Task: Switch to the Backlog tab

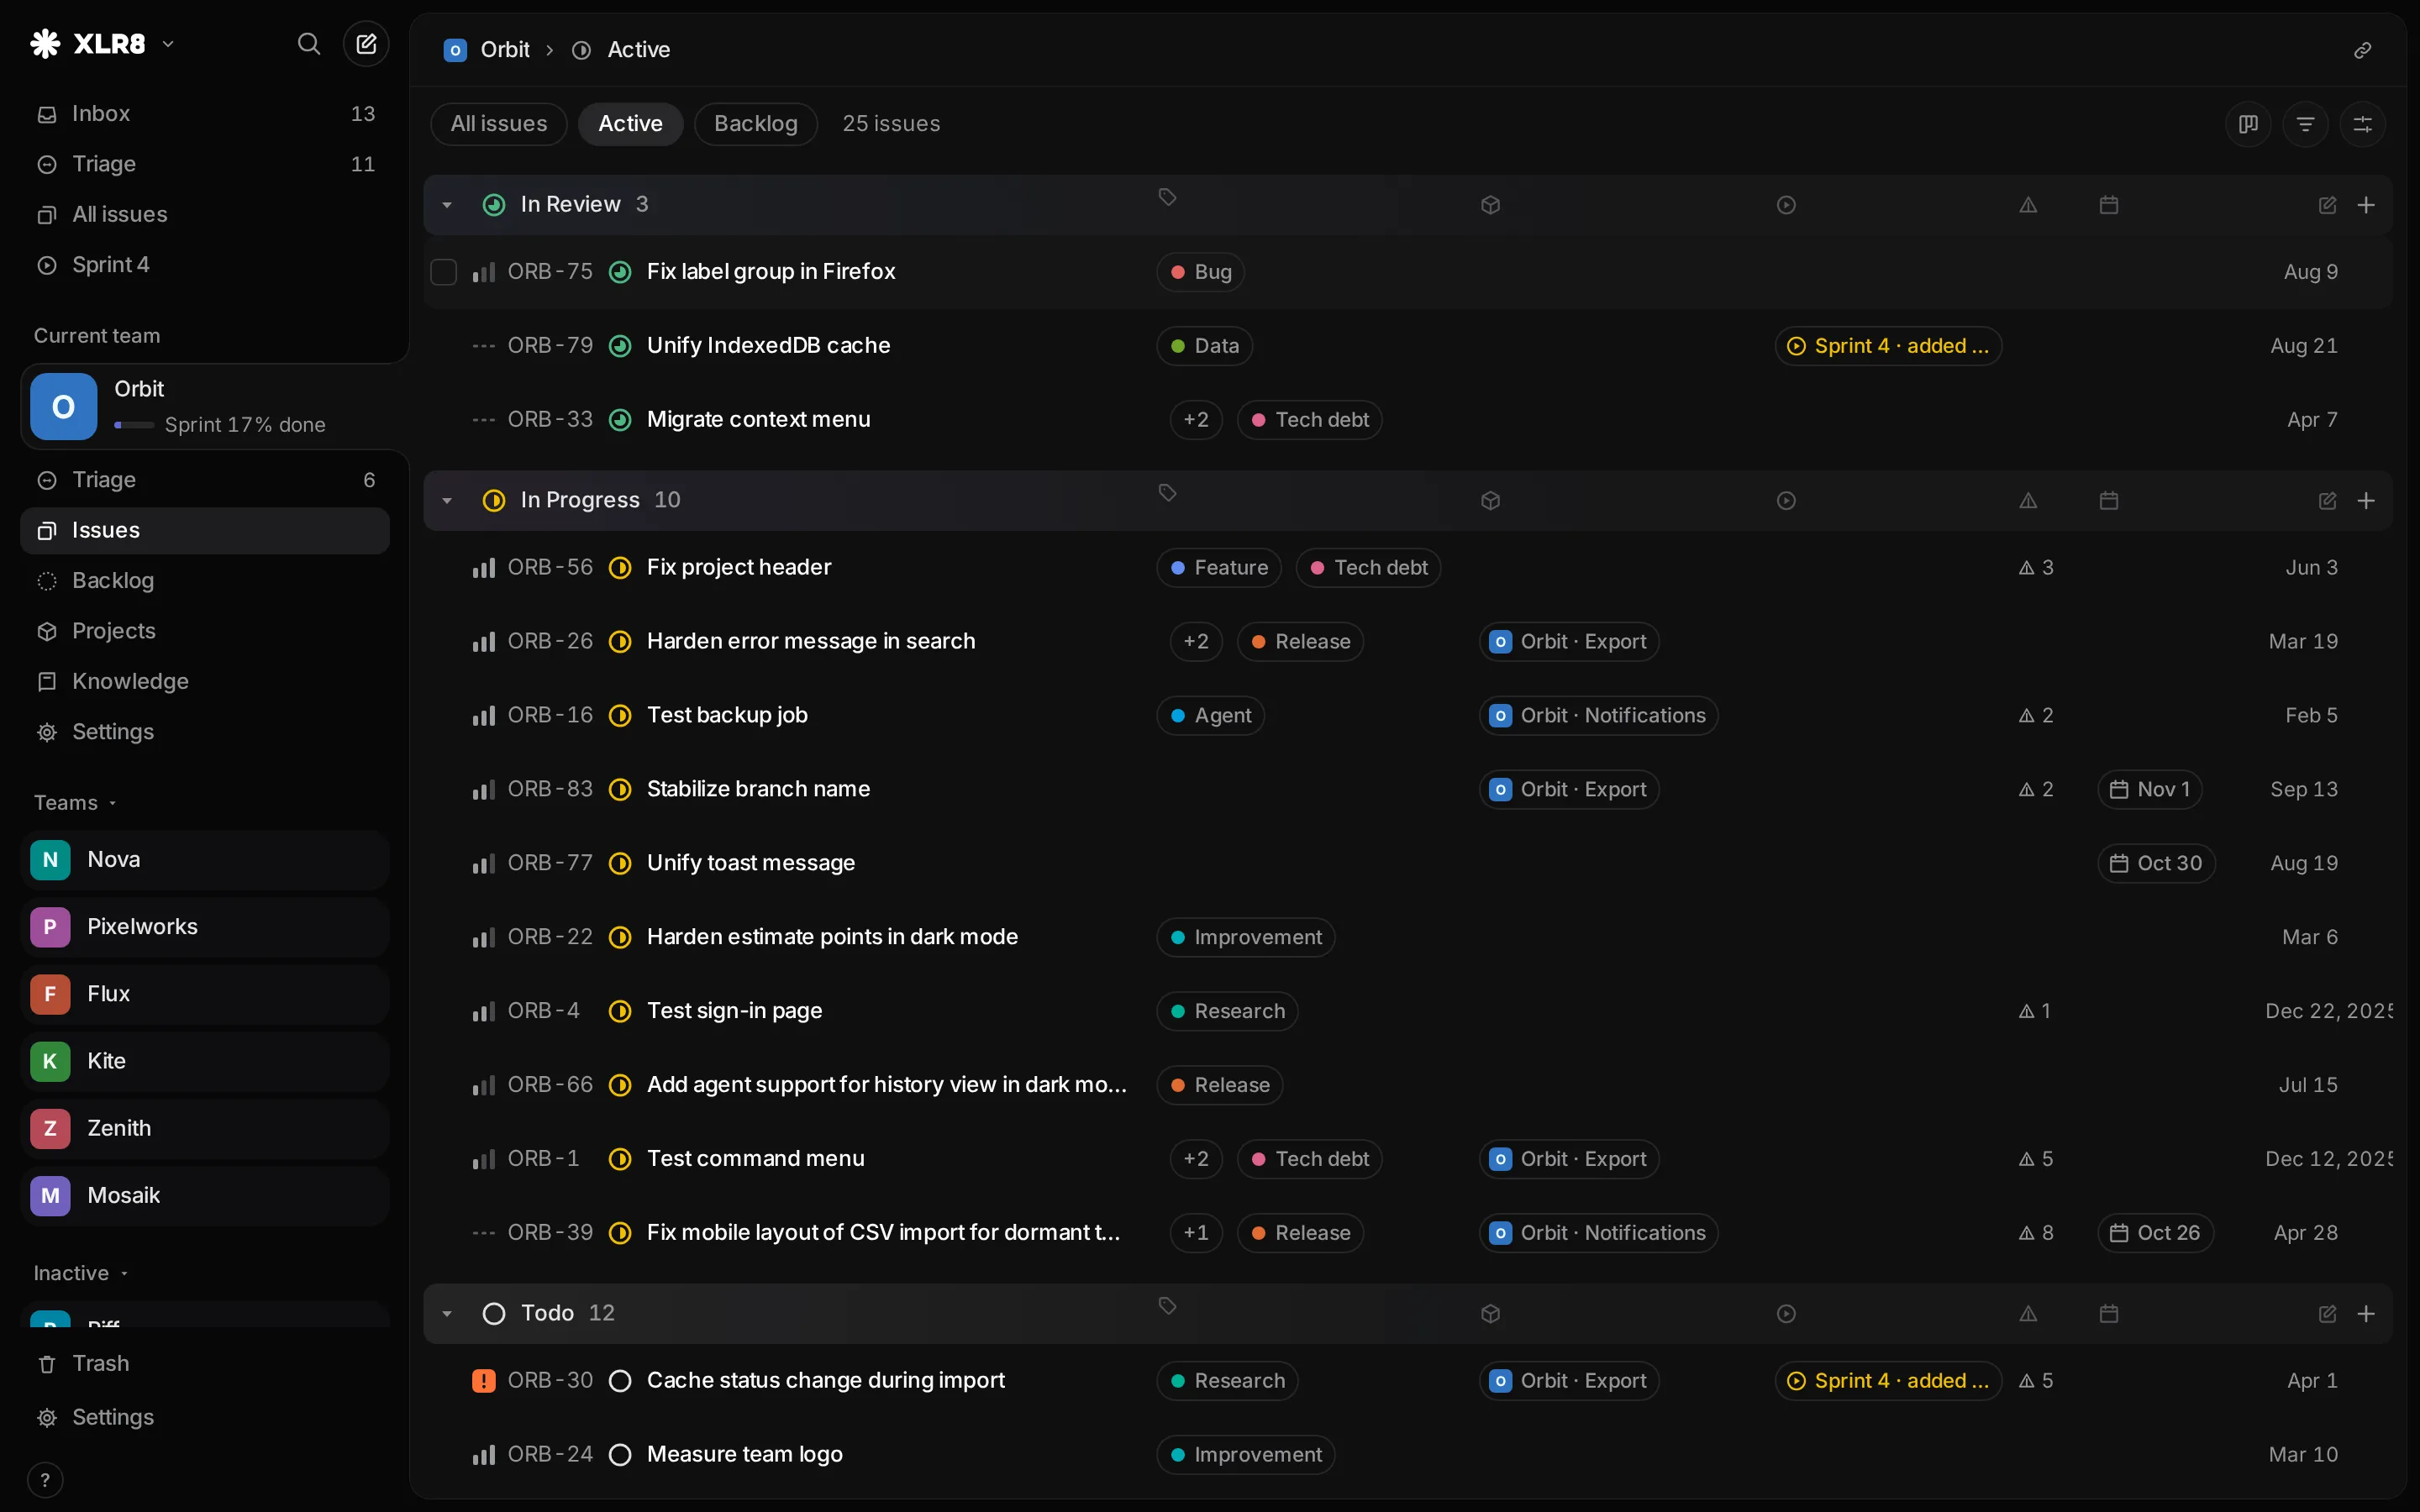Action: coord(756,124)
